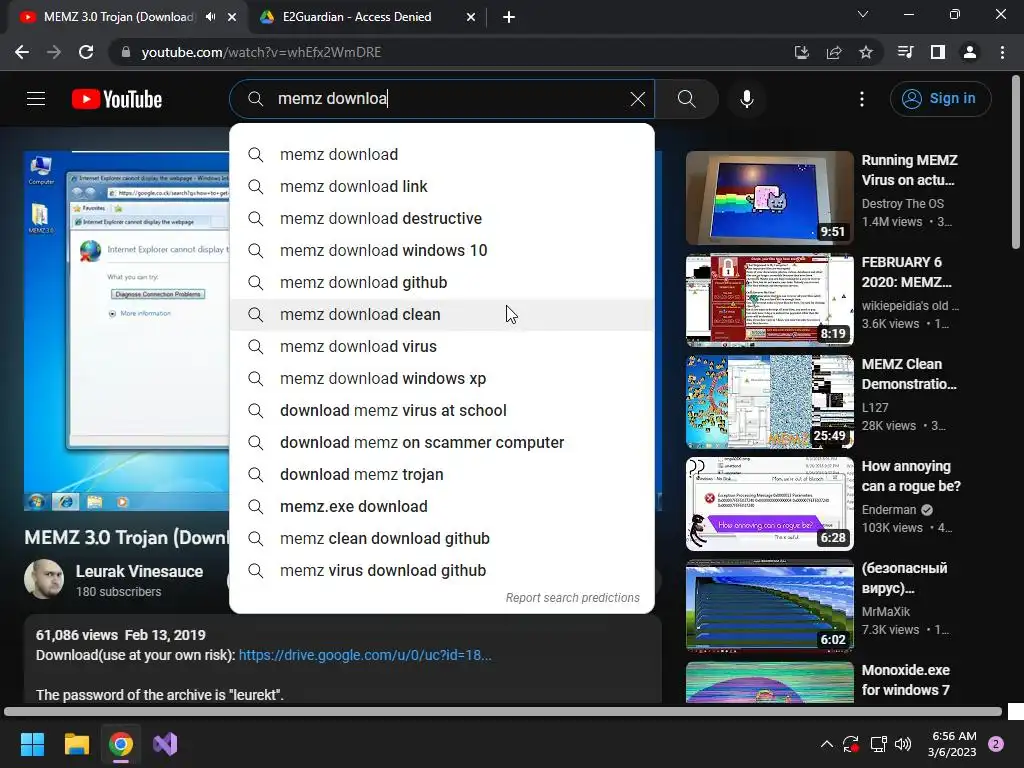Submit search with magnifying glass button
The image size is (1024, 768).
click(686, 99)
